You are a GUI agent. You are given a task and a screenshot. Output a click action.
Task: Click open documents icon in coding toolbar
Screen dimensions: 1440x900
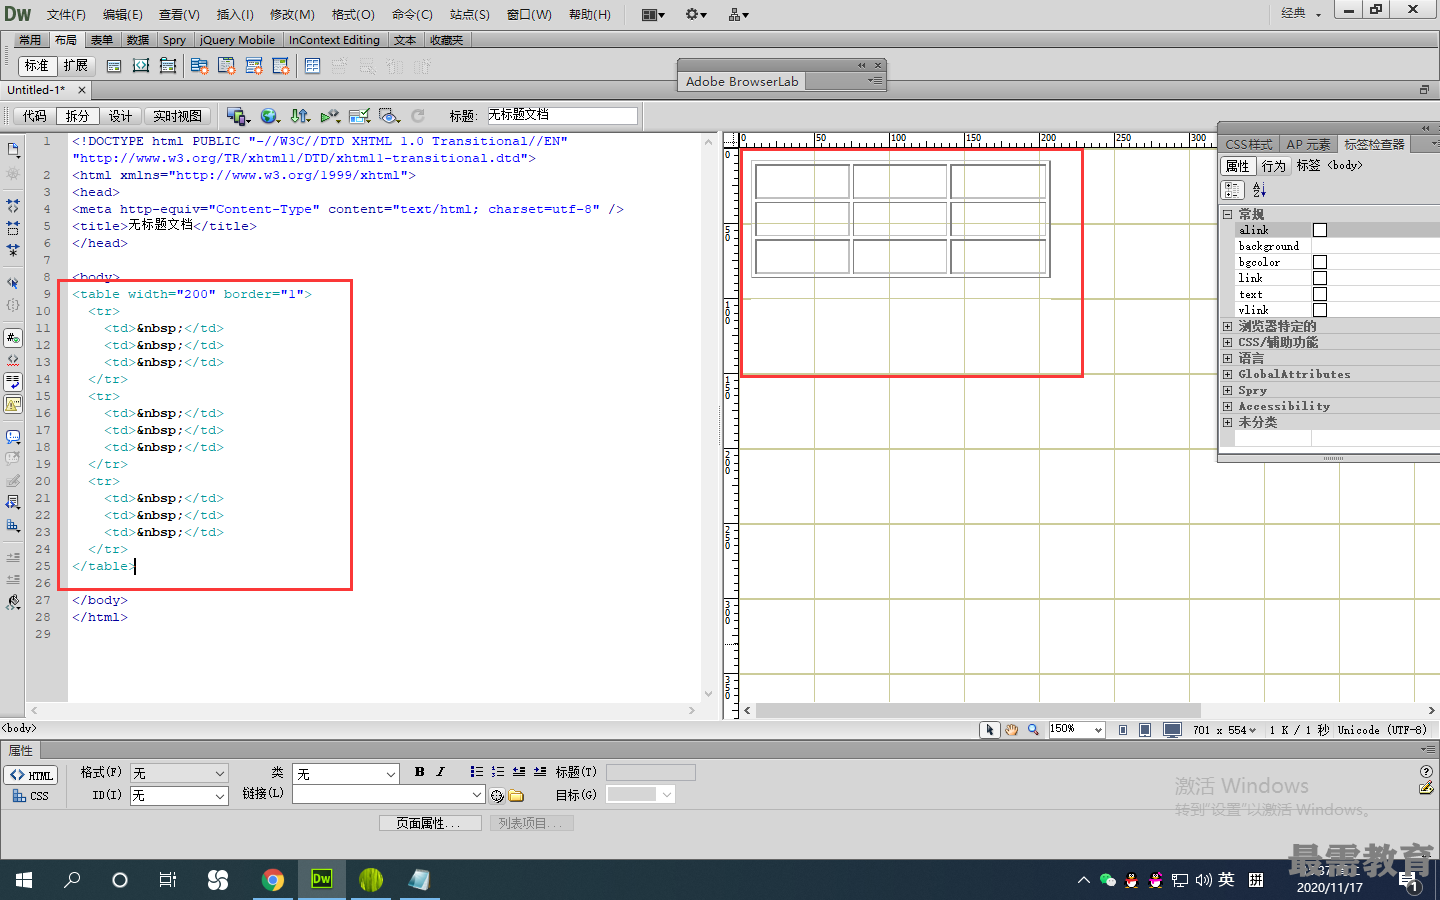[x=13, y=150]
